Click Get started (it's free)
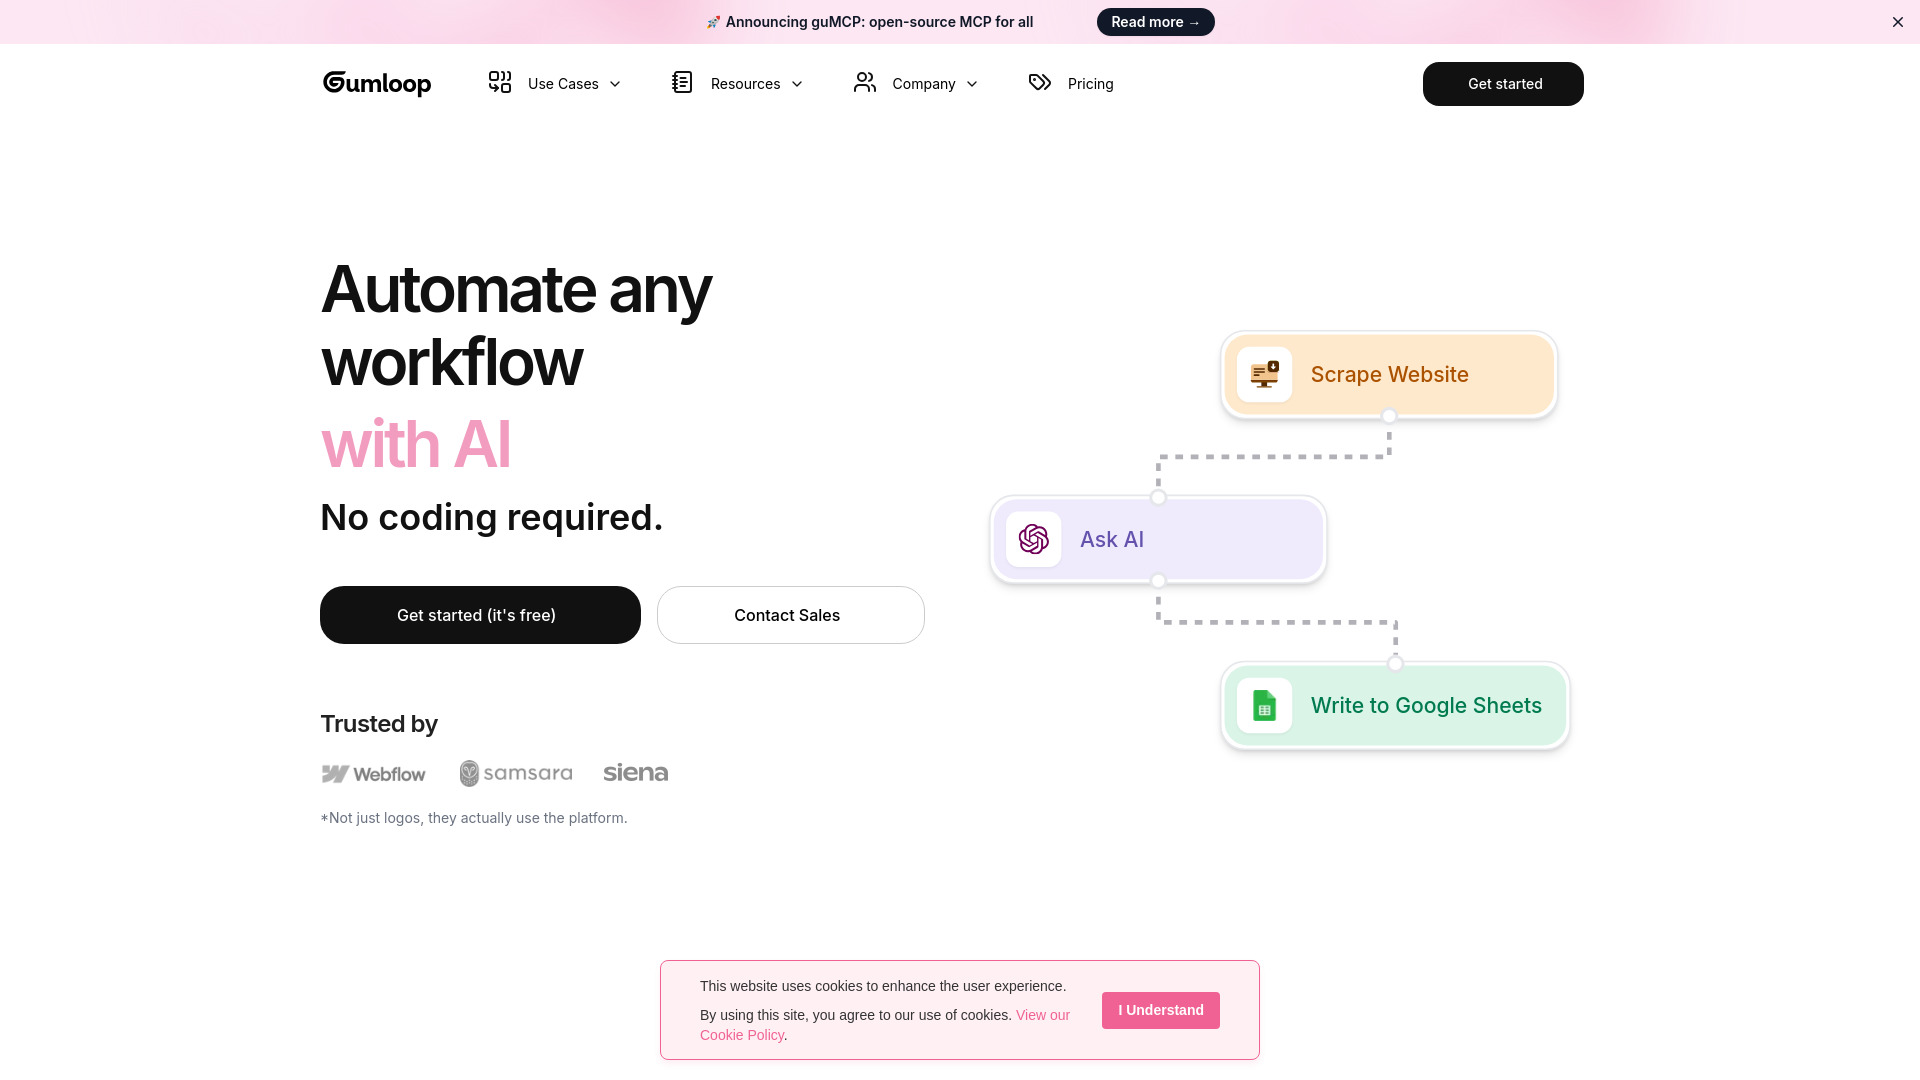Screen dimensions: 1920x1080 click(x=479, y=614)
